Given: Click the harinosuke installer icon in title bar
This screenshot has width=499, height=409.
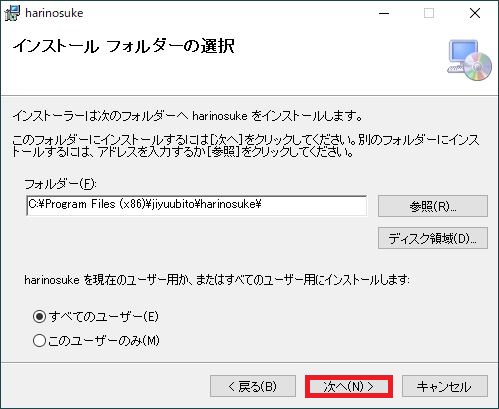Looking at the screenshot, I should coord(12,13).
